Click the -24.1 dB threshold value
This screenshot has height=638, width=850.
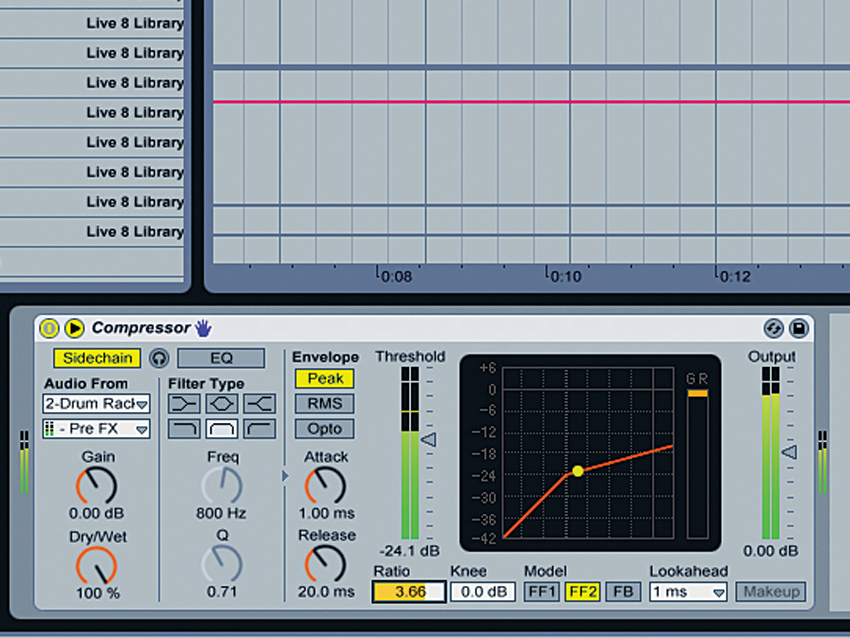[x=409, y=551]
